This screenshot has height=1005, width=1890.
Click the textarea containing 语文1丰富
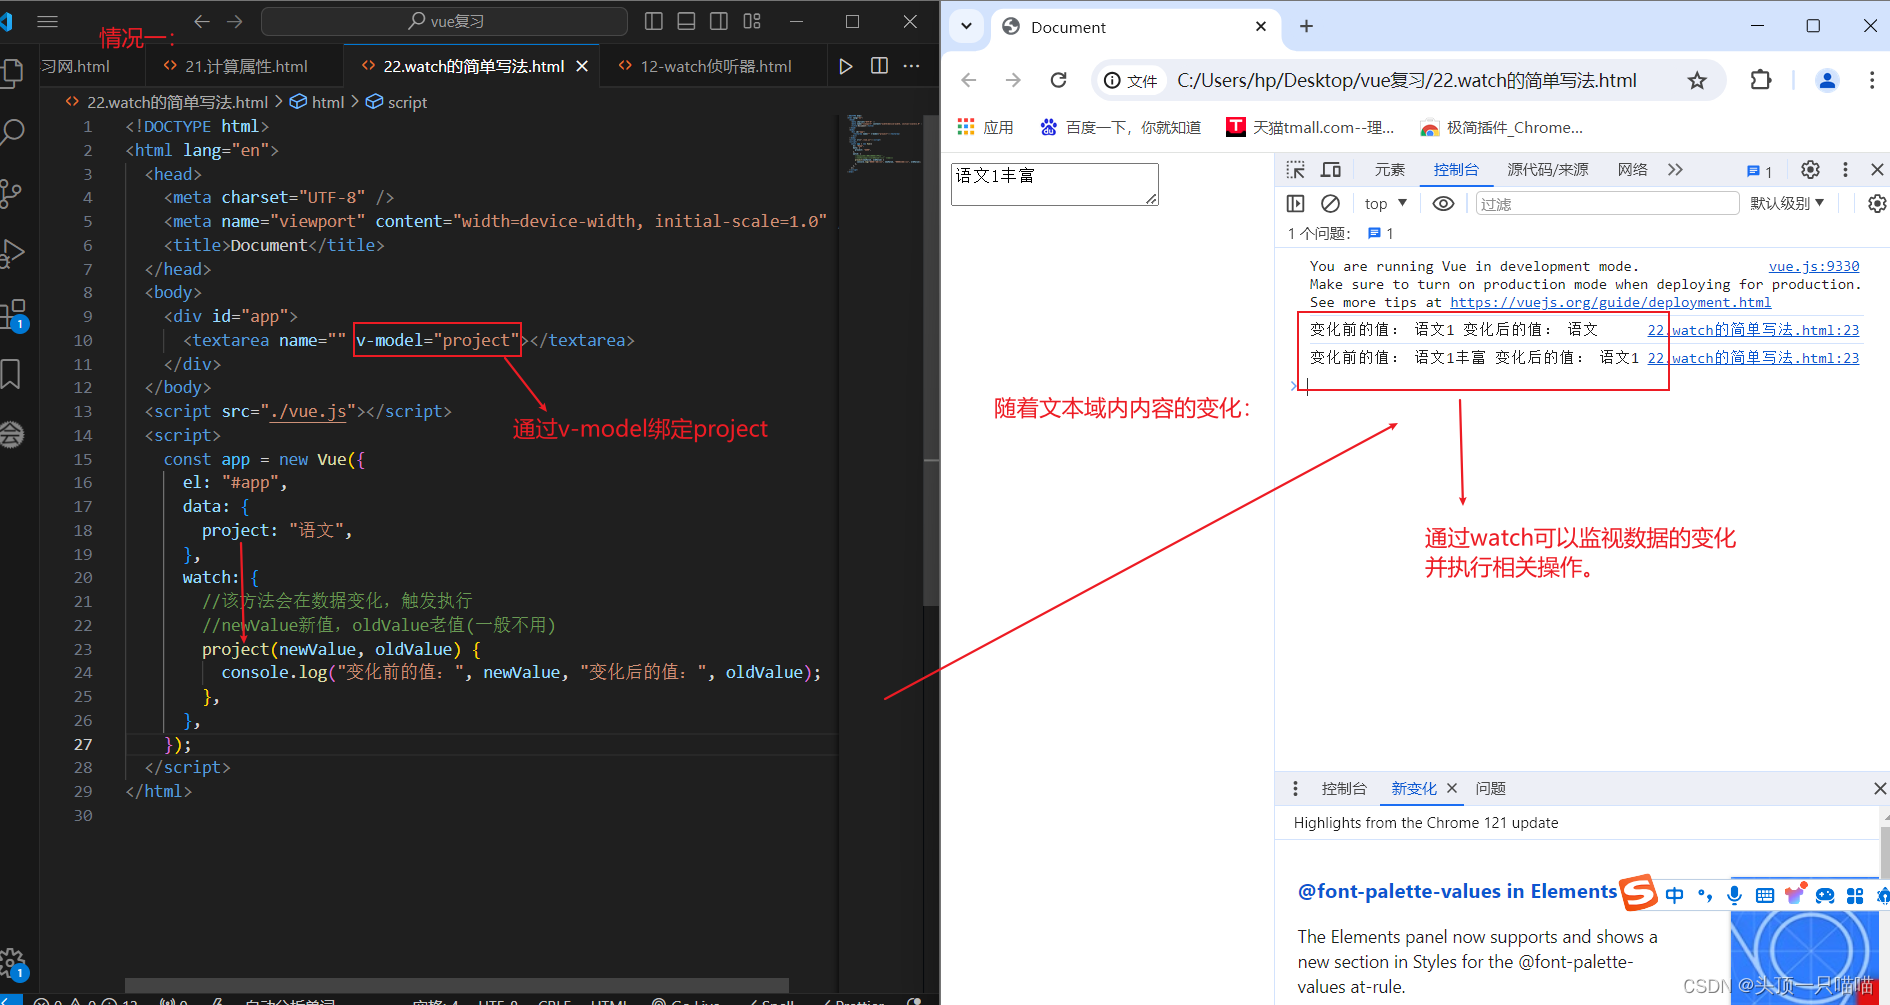(x=1054, y=184)
